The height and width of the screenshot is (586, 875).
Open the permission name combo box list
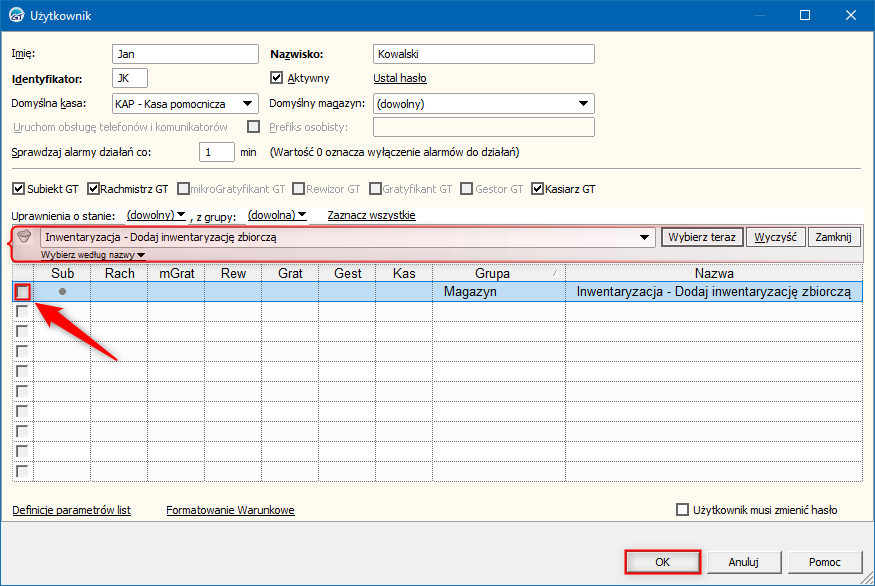645,237
